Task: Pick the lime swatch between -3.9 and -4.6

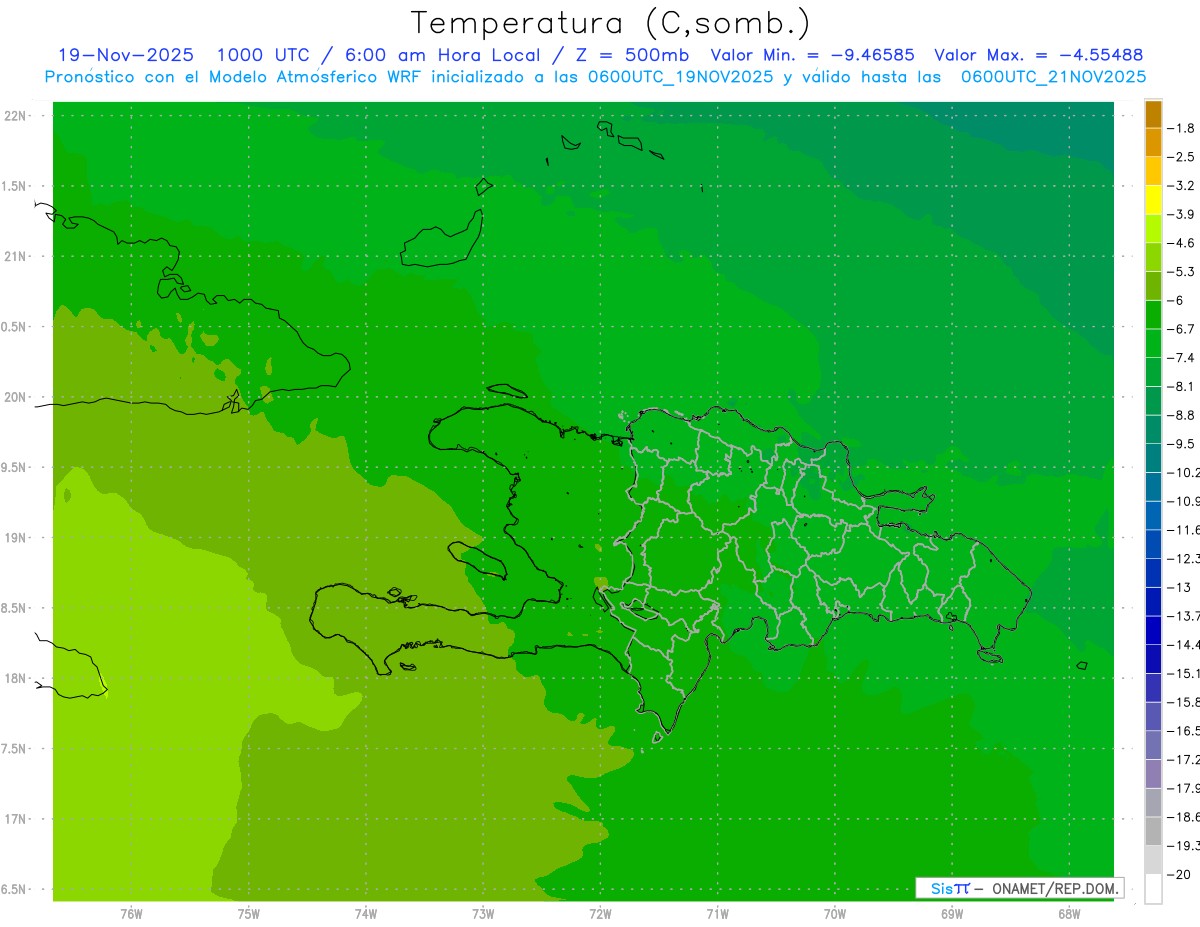Action: coord(1153,228)
